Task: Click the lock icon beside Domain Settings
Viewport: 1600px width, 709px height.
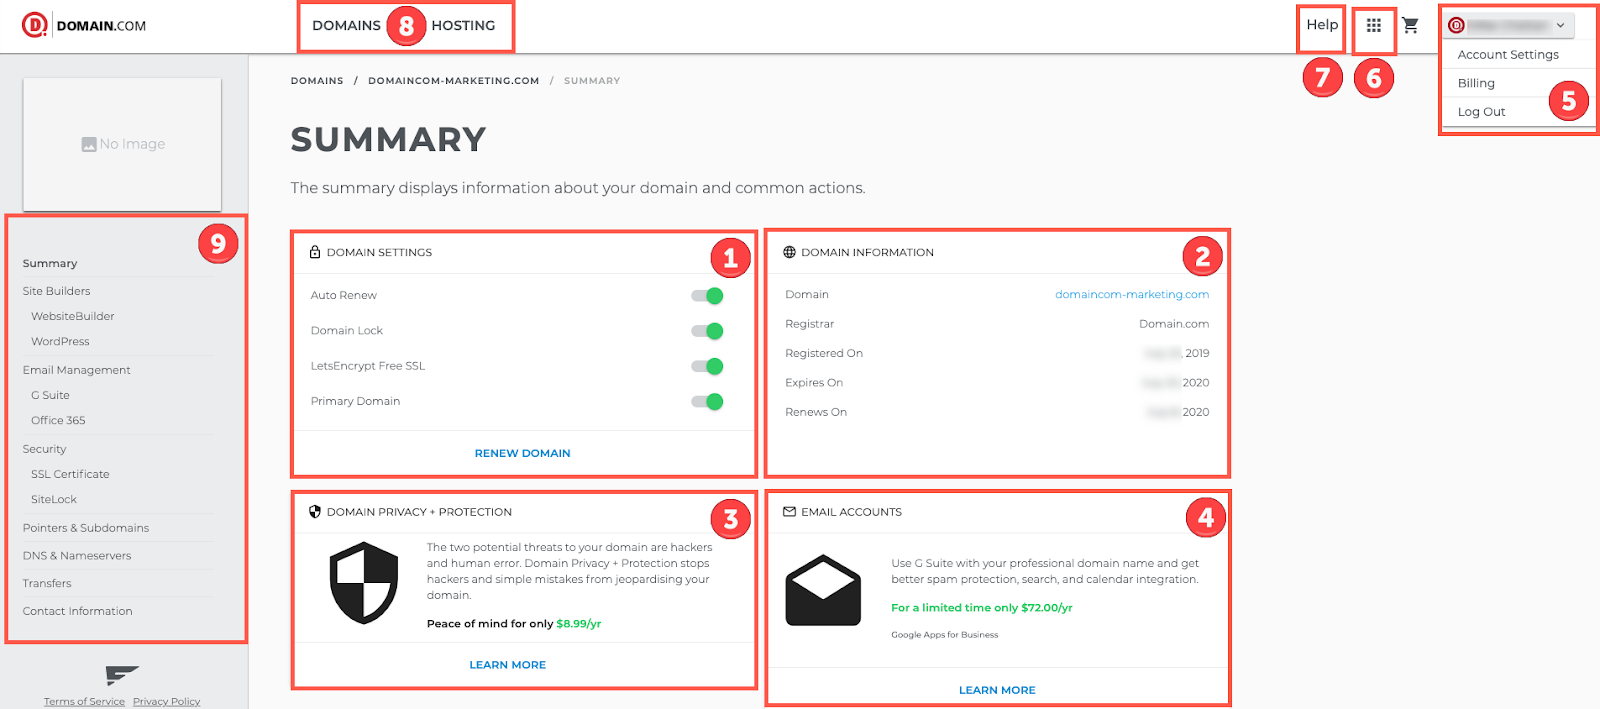Action: (315, 252)
